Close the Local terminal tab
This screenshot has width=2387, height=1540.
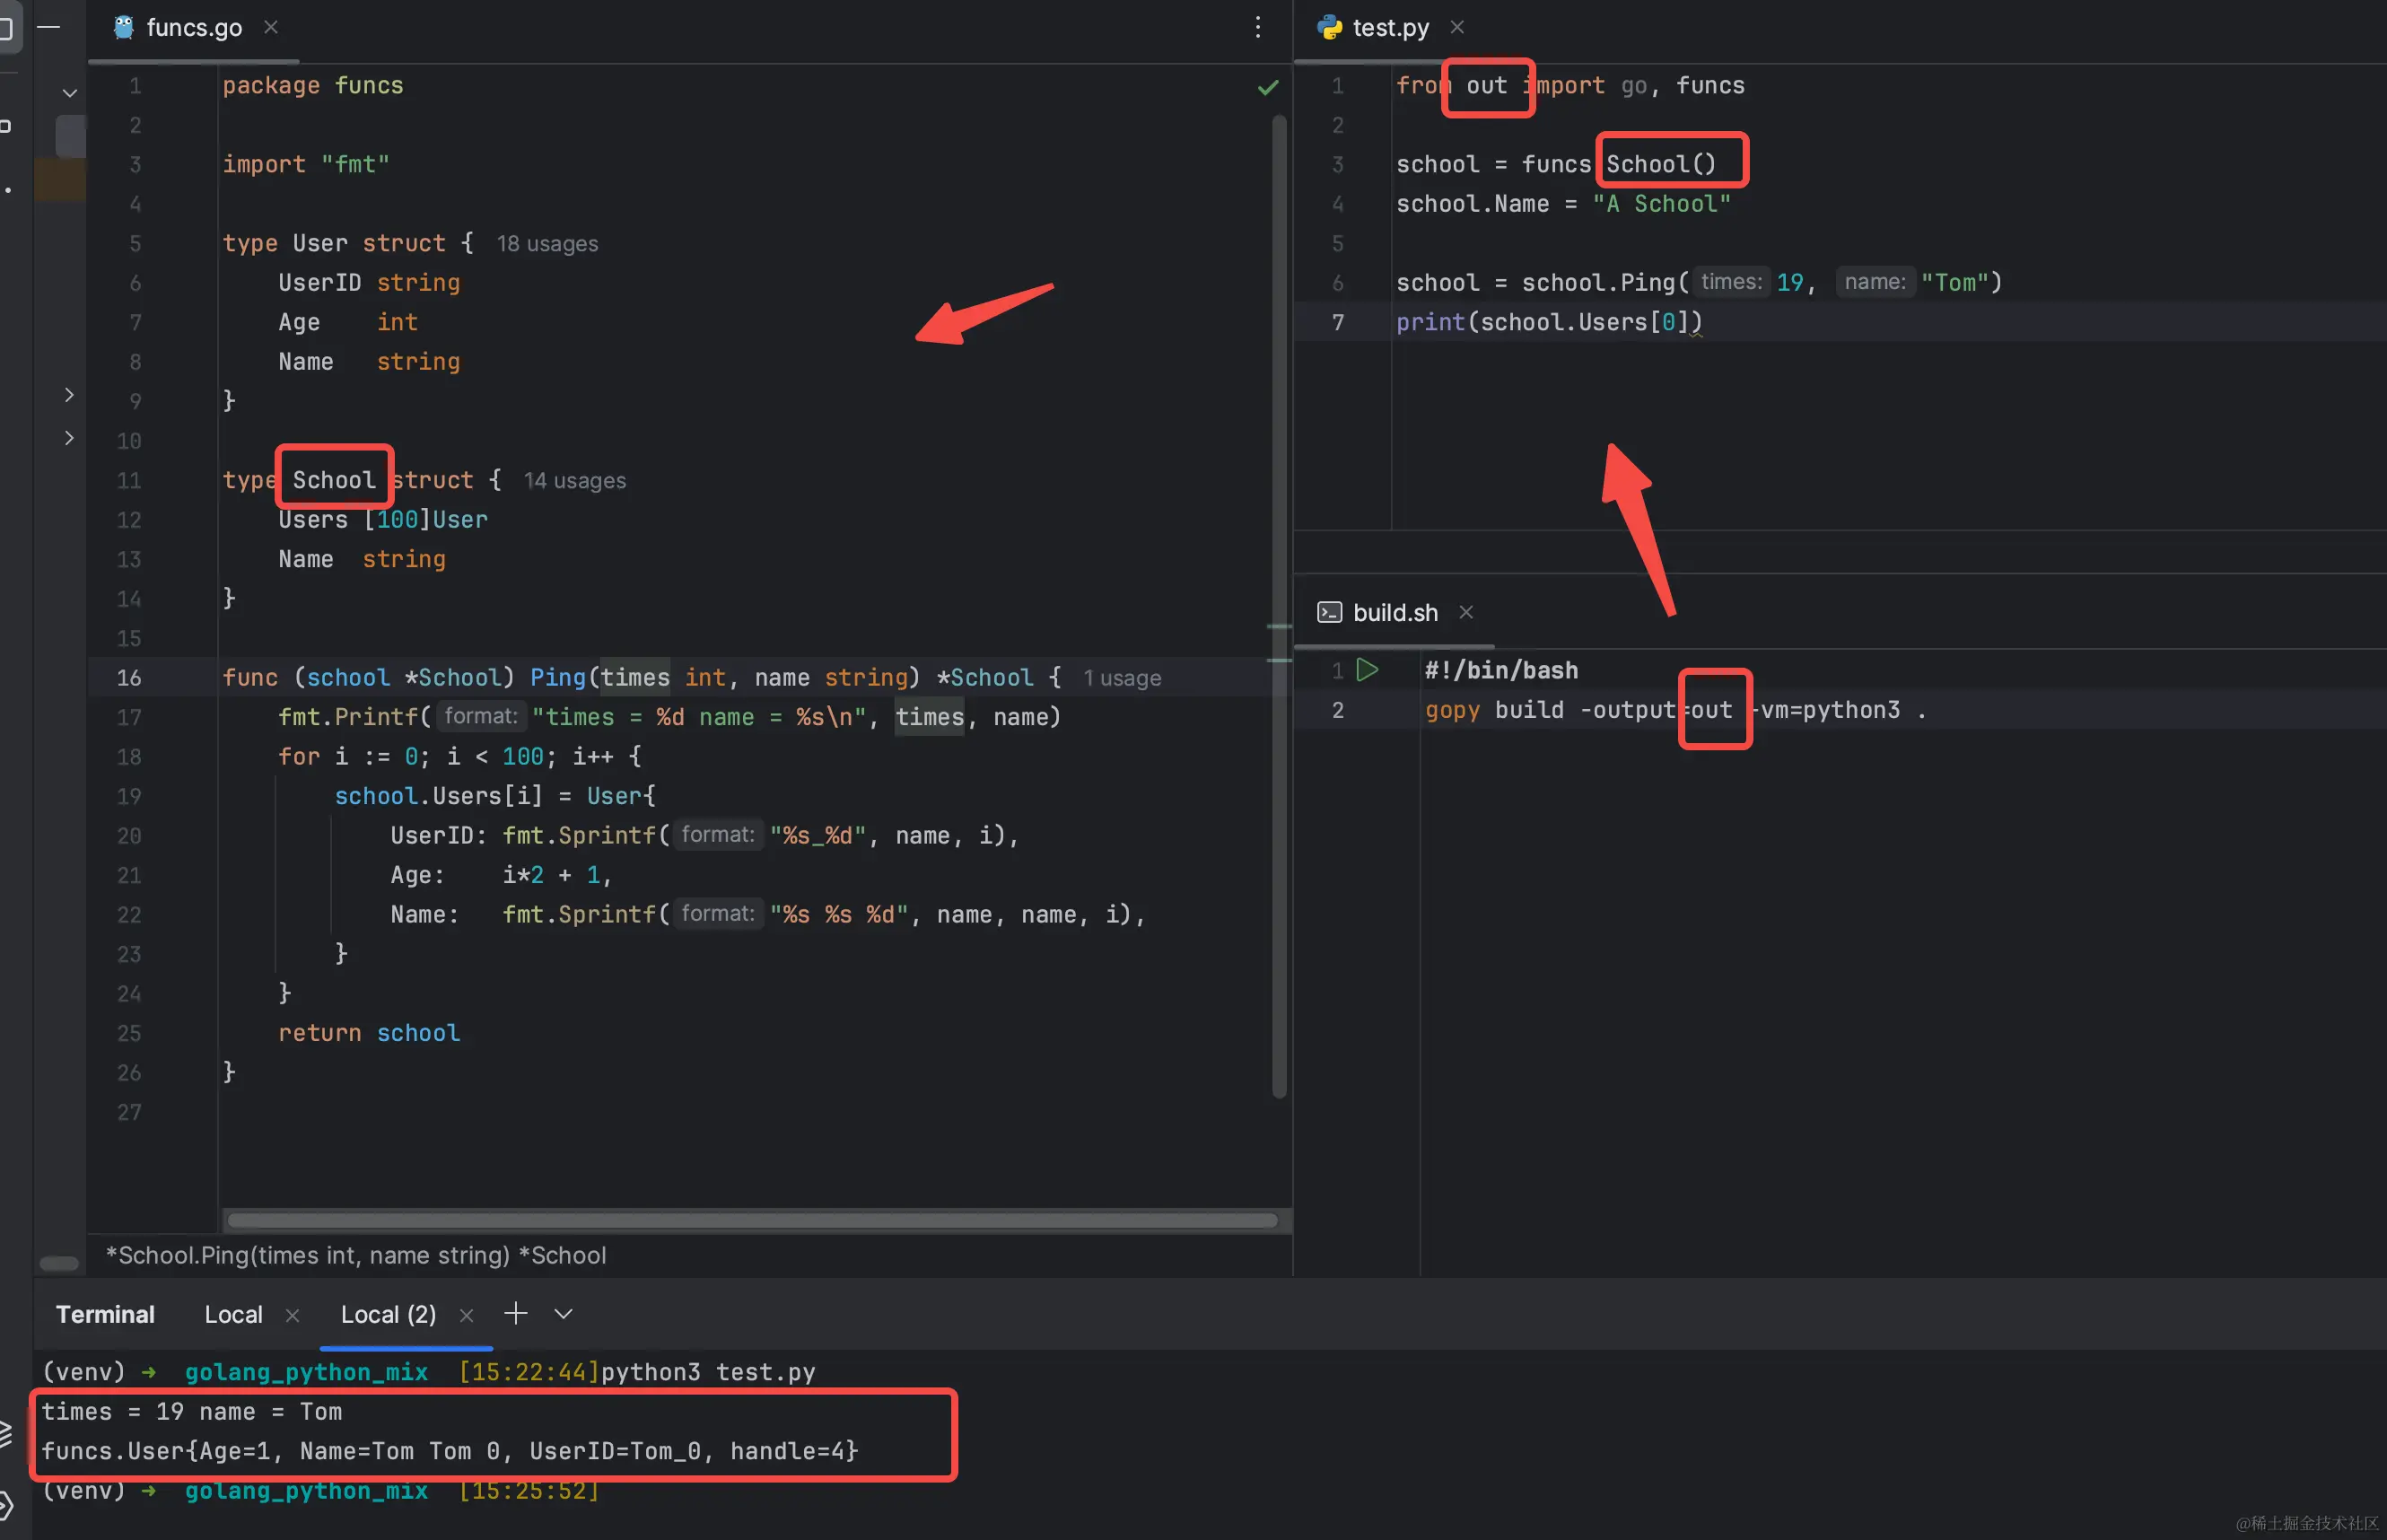click(x=292, y=1315)
